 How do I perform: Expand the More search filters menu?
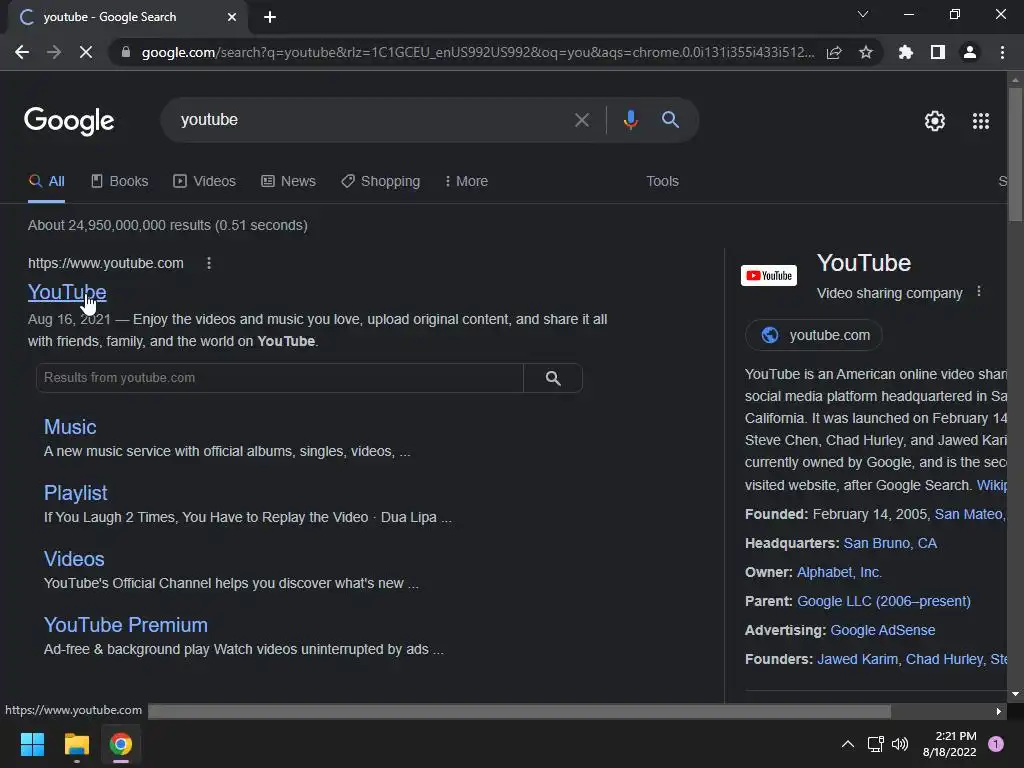(466, 182)
